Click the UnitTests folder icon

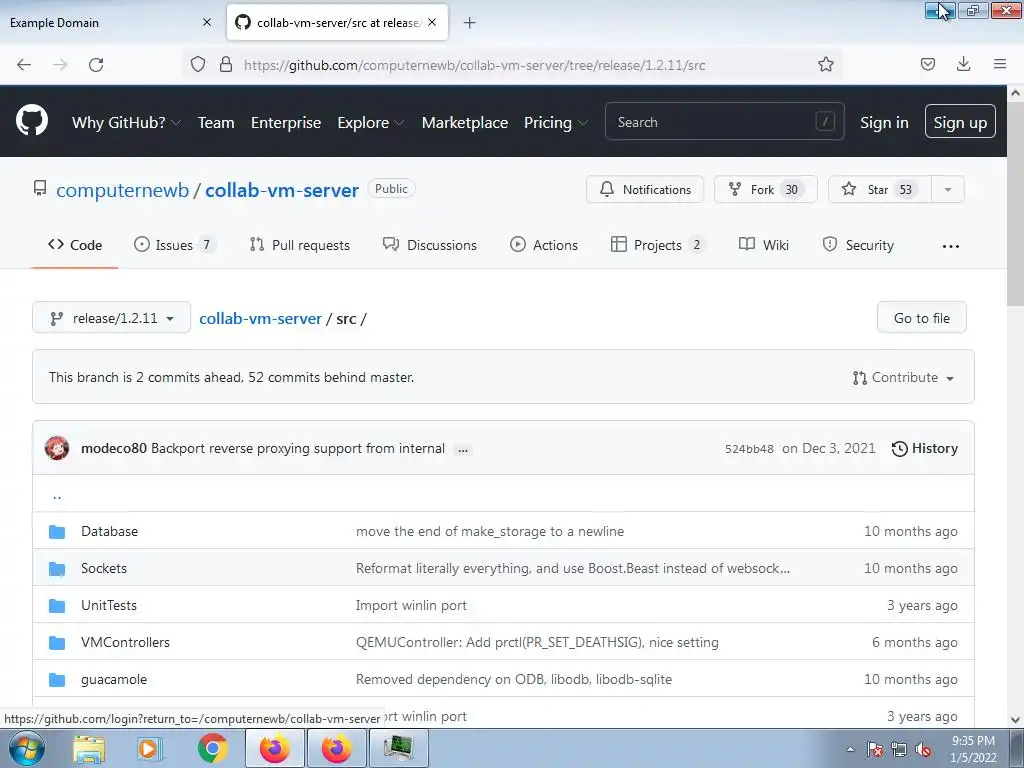pos(57,606)
